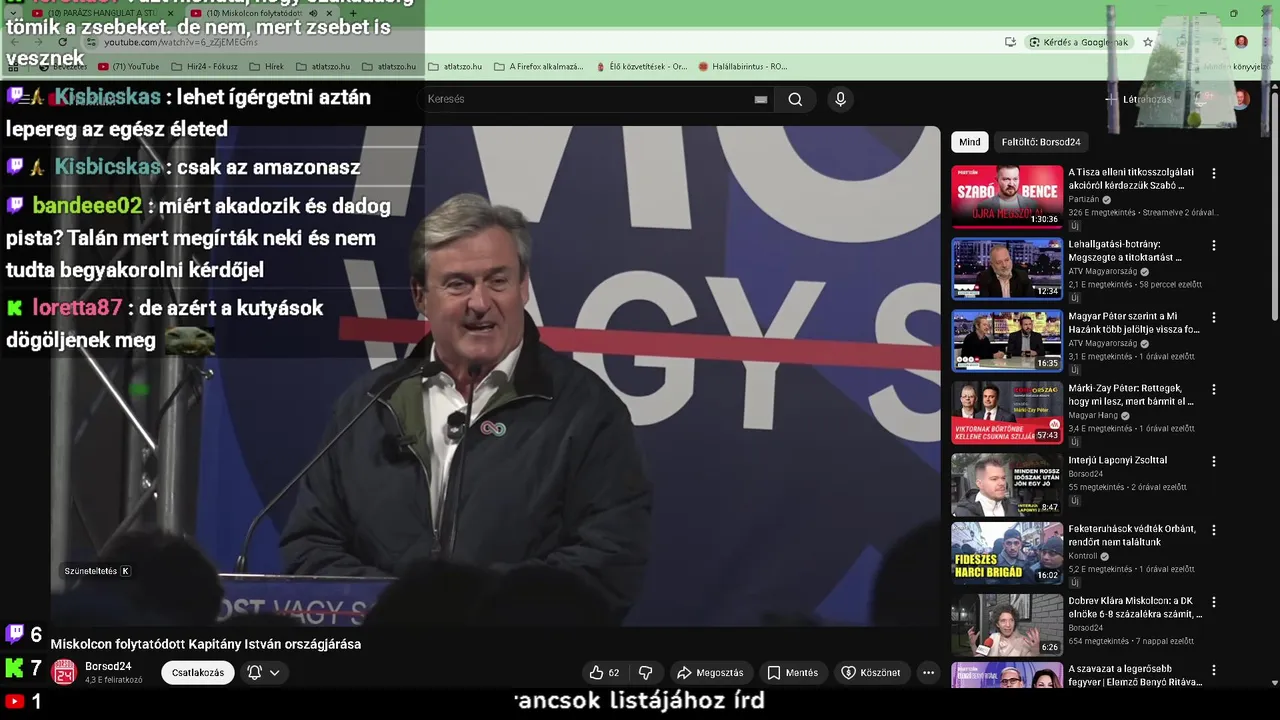1280x720 pixels.
Task: Start voice search with the microphone icon
Action: pyautogui.click(x=840, y=99)
